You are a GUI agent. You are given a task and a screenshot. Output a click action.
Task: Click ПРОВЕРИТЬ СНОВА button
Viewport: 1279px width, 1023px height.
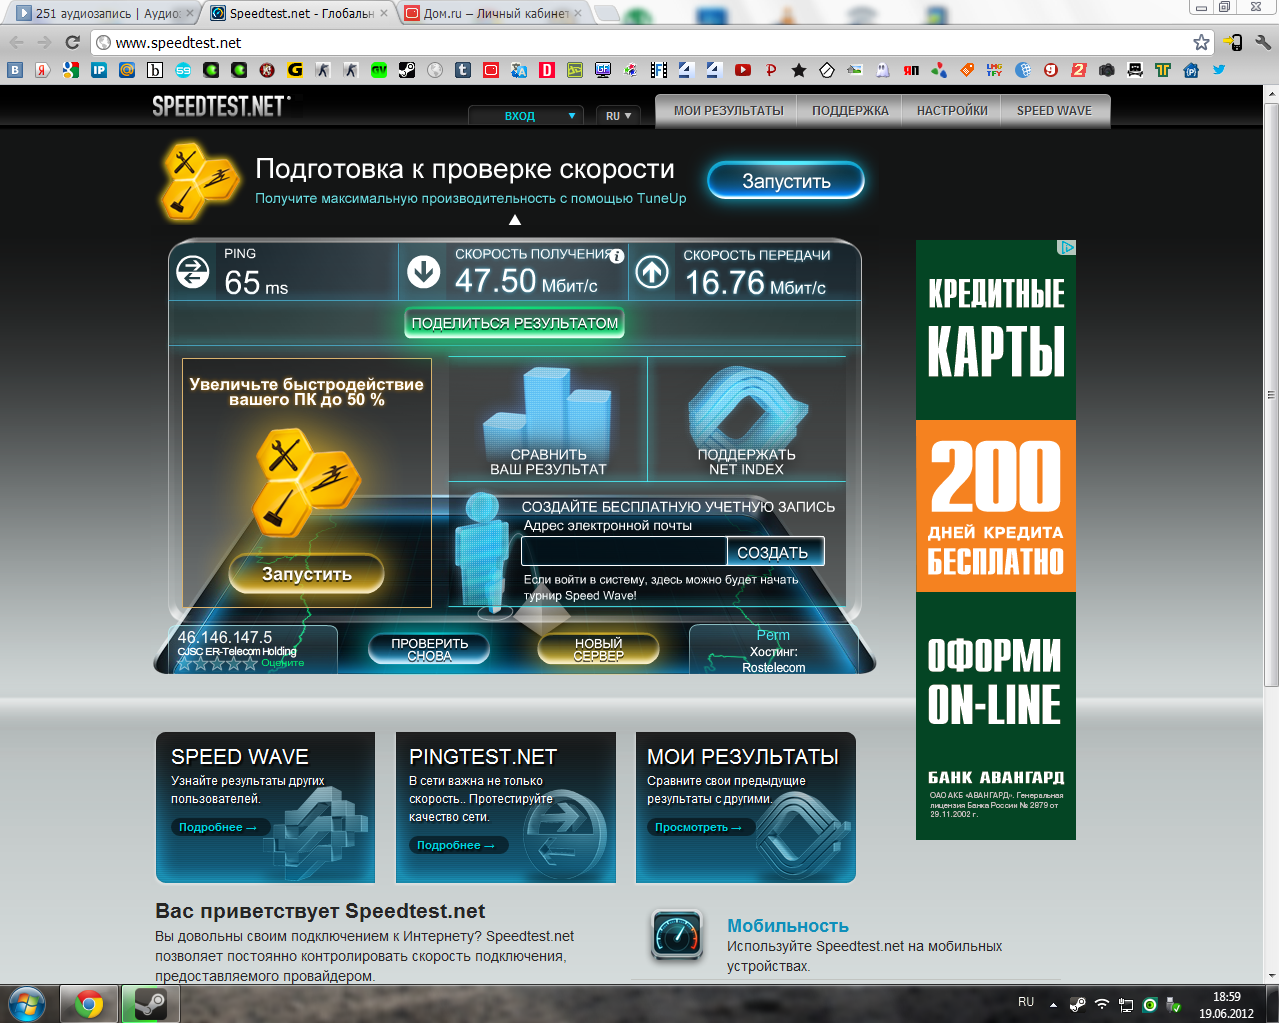[x=429, y=649]
